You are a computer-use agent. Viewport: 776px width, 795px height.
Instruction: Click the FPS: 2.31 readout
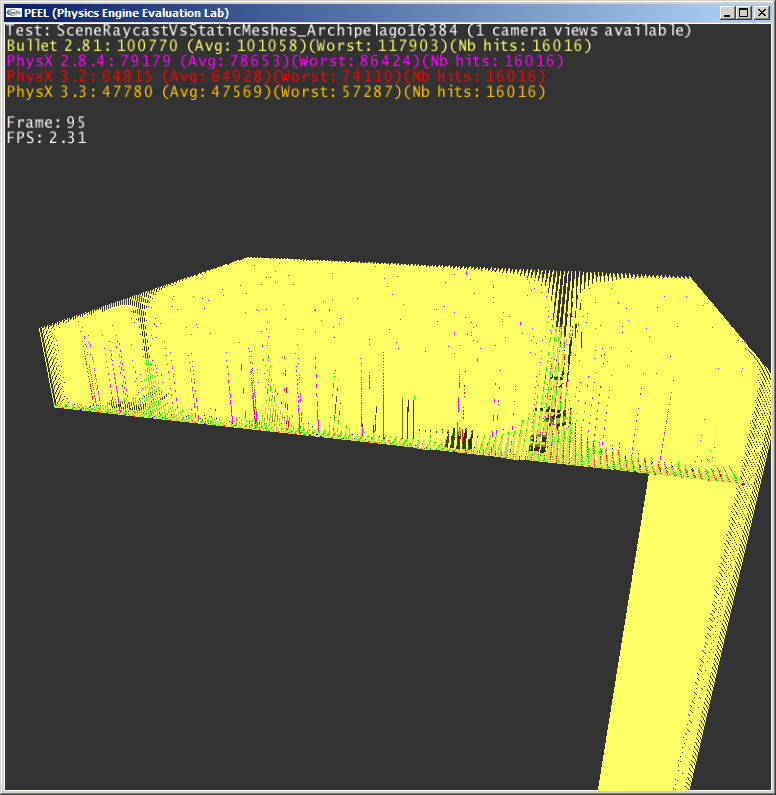46,138
